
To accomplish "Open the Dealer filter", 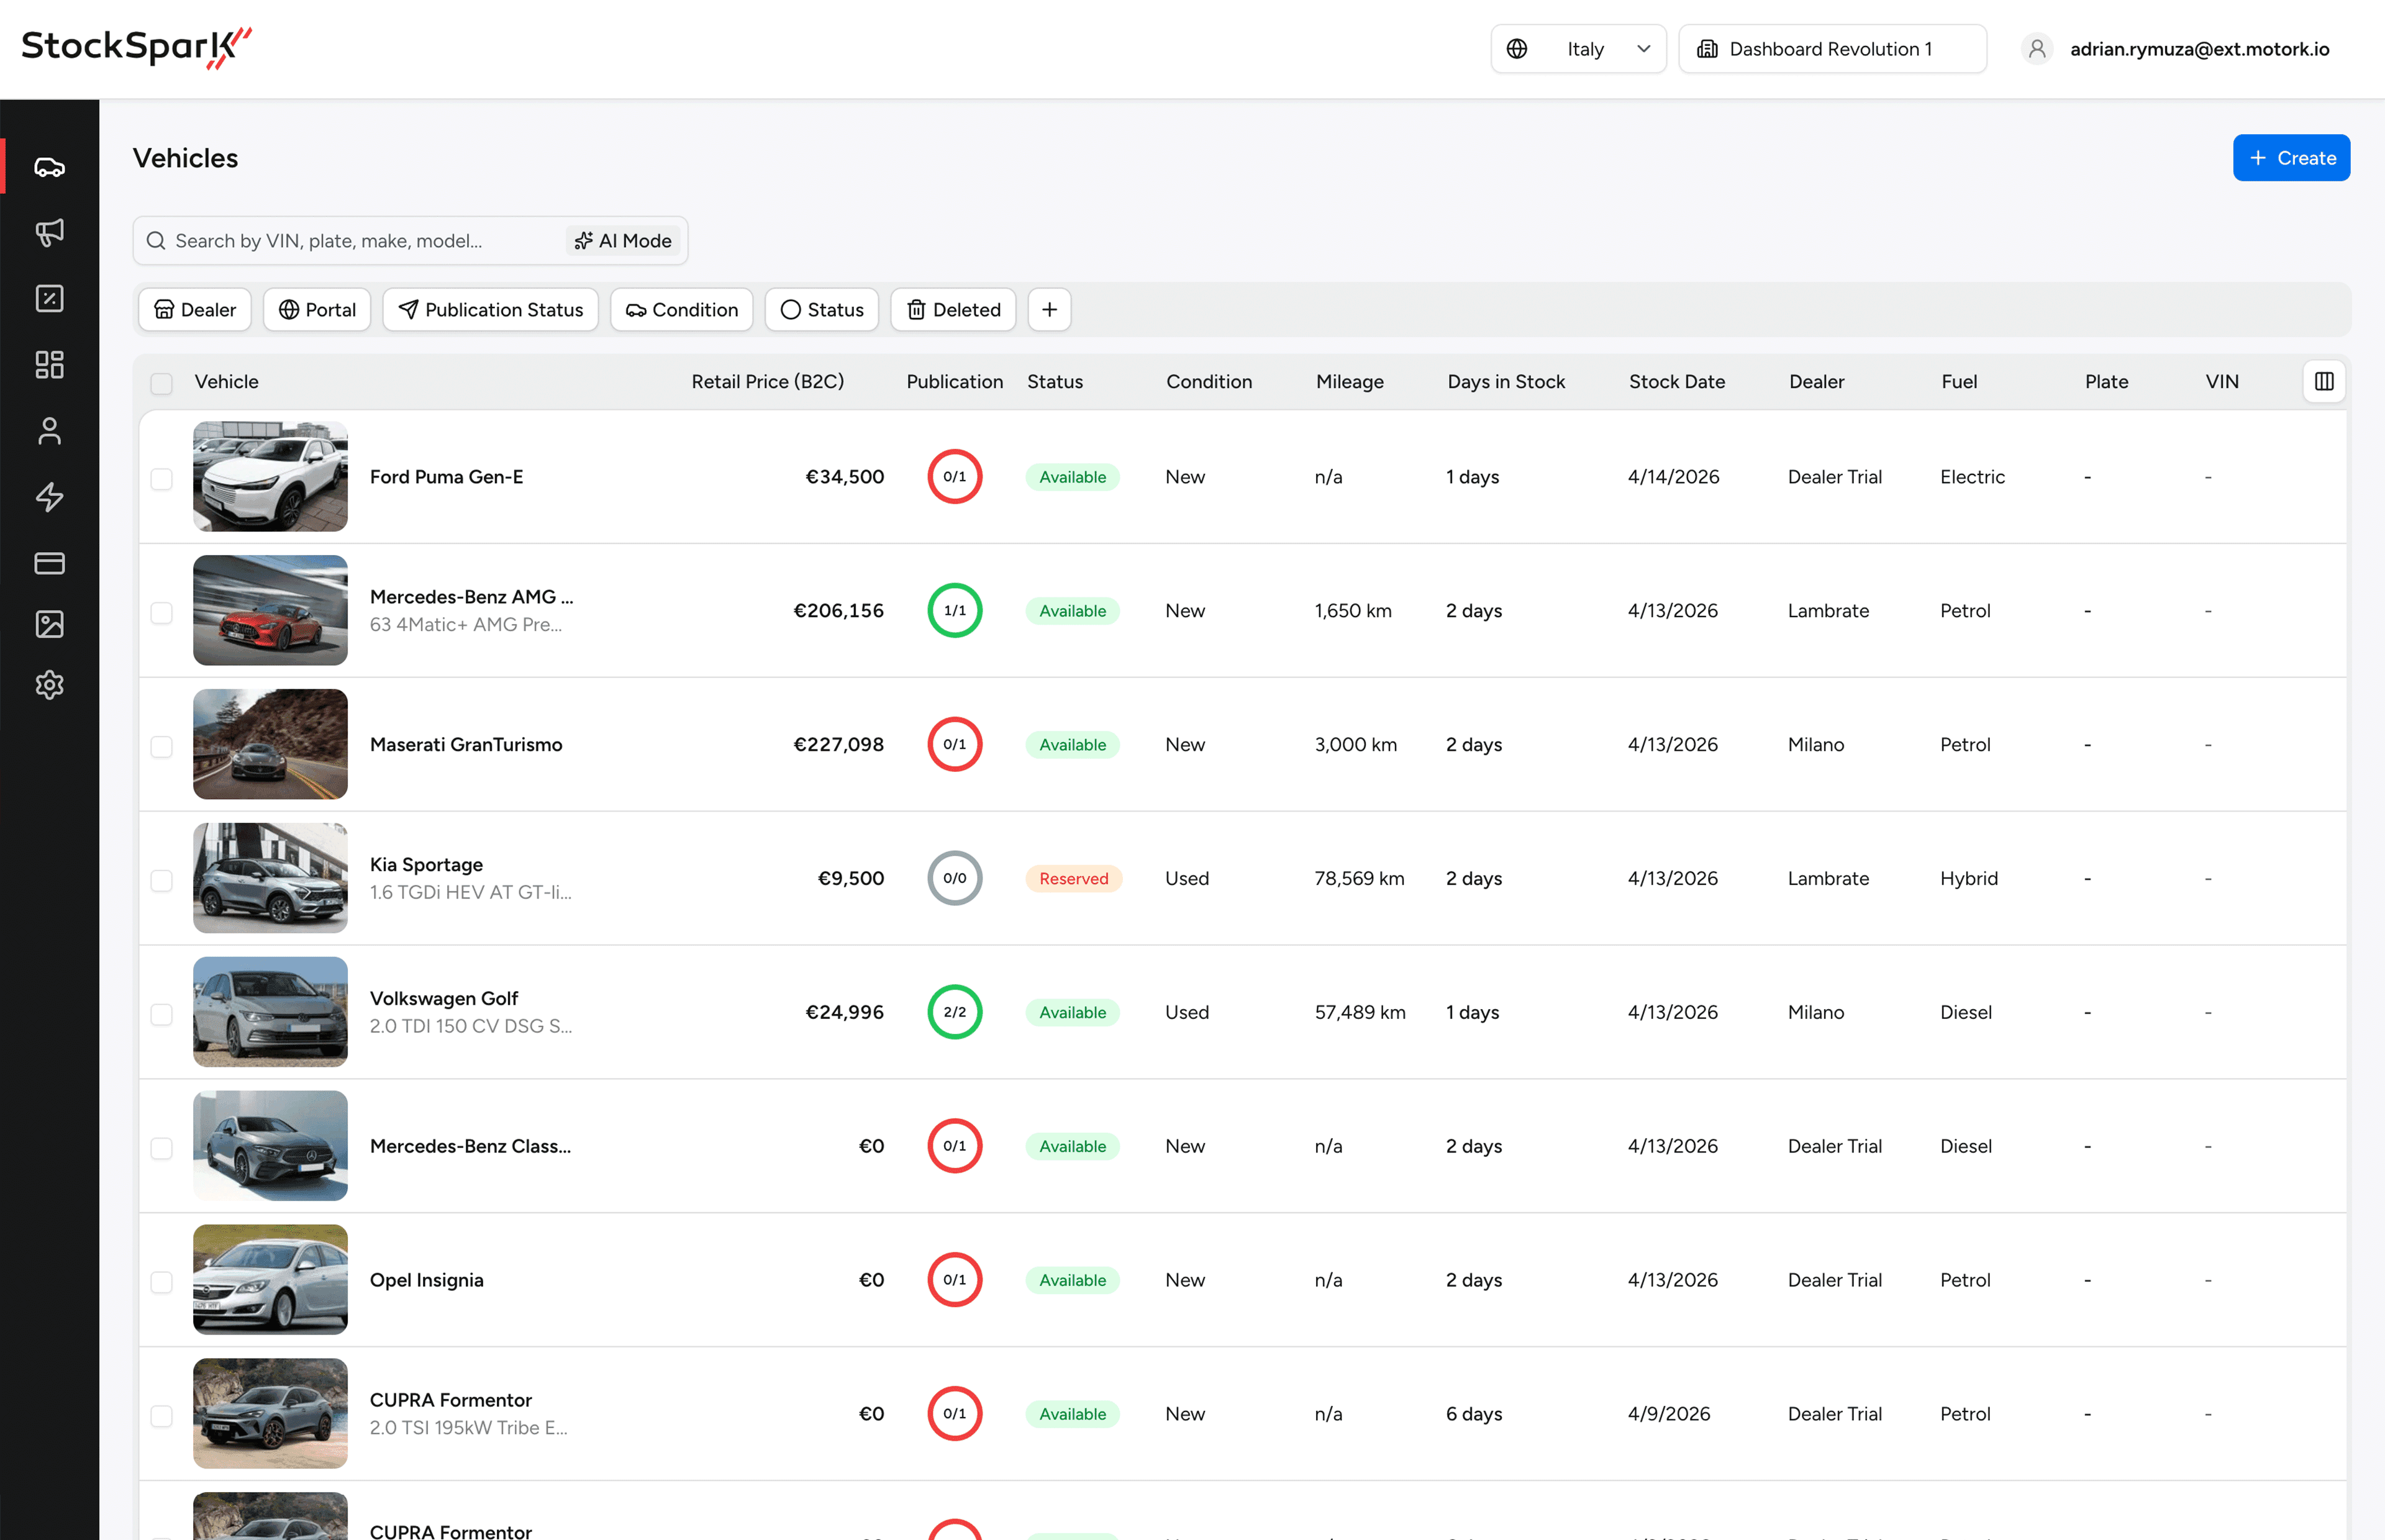I will 195,310.
